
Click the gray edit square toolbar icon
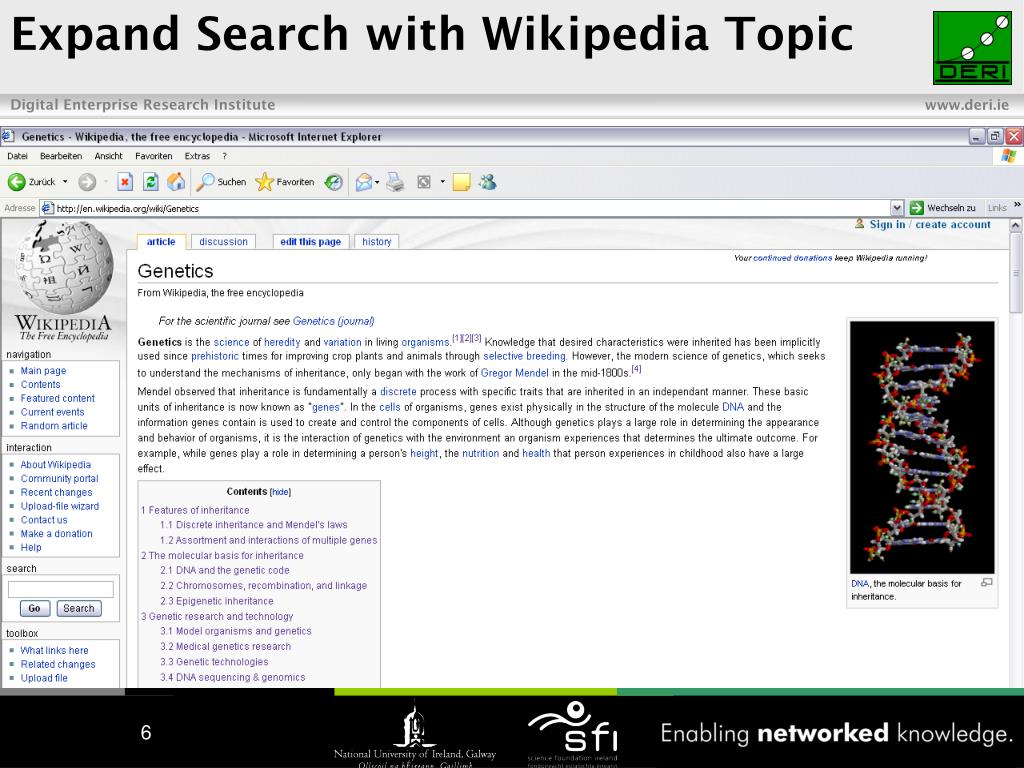[x=424, y=182]
